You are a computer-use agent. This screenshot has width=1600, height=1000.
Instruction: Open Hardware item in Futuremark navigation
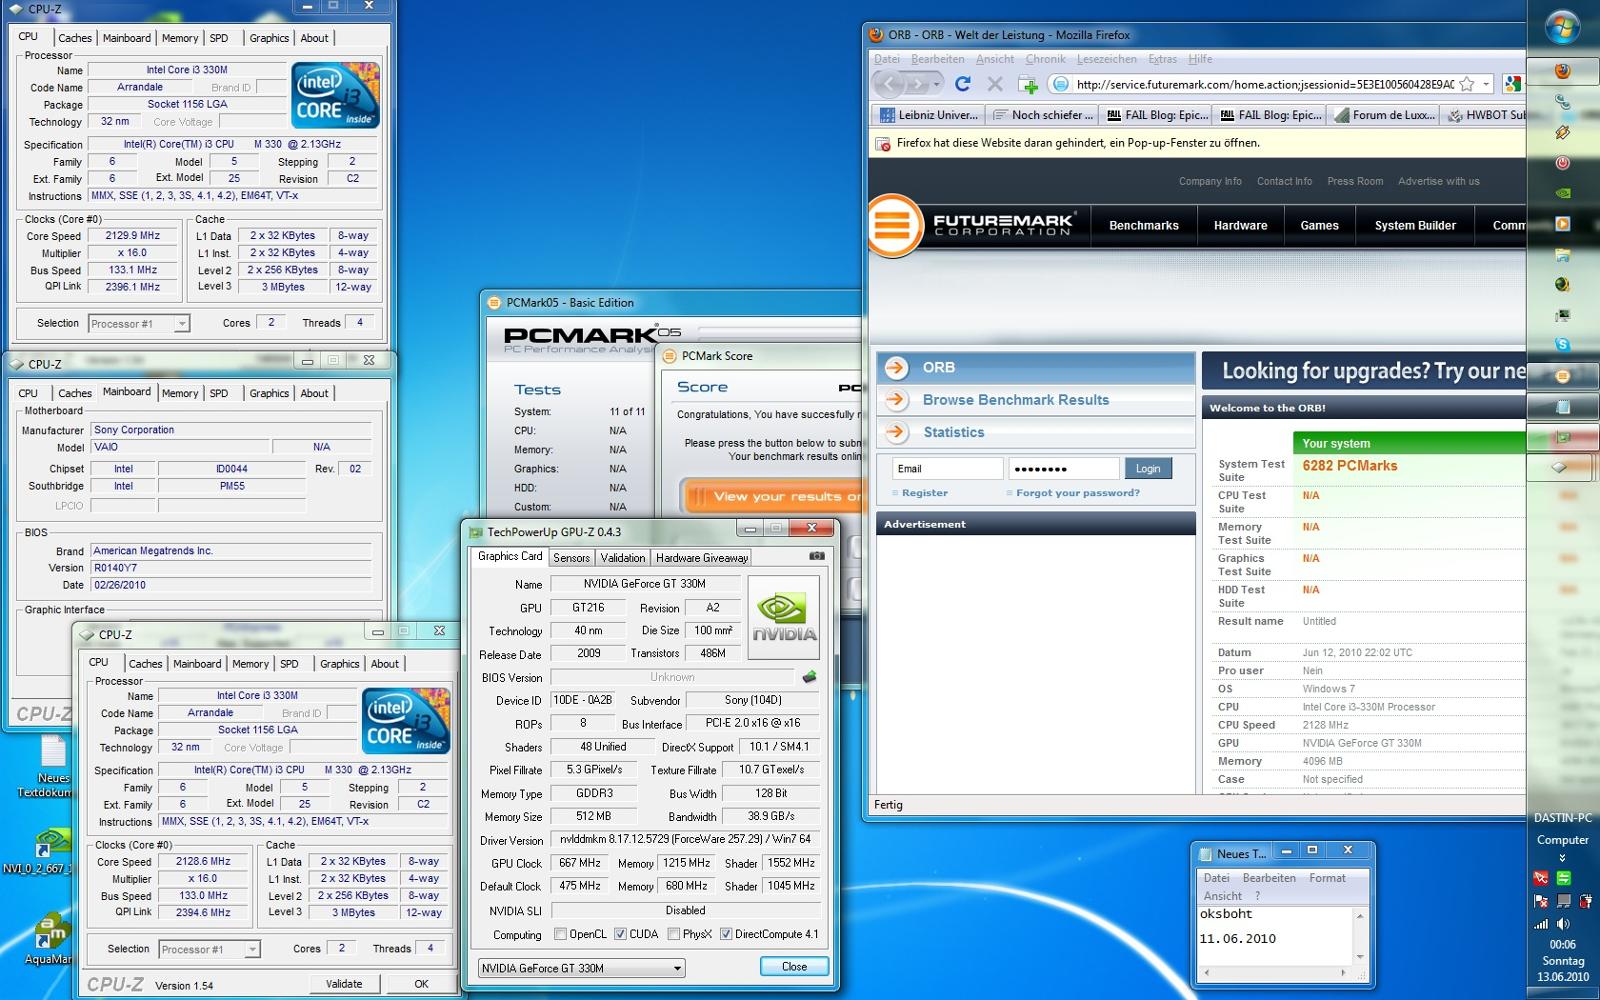[x=1240, y=226]
